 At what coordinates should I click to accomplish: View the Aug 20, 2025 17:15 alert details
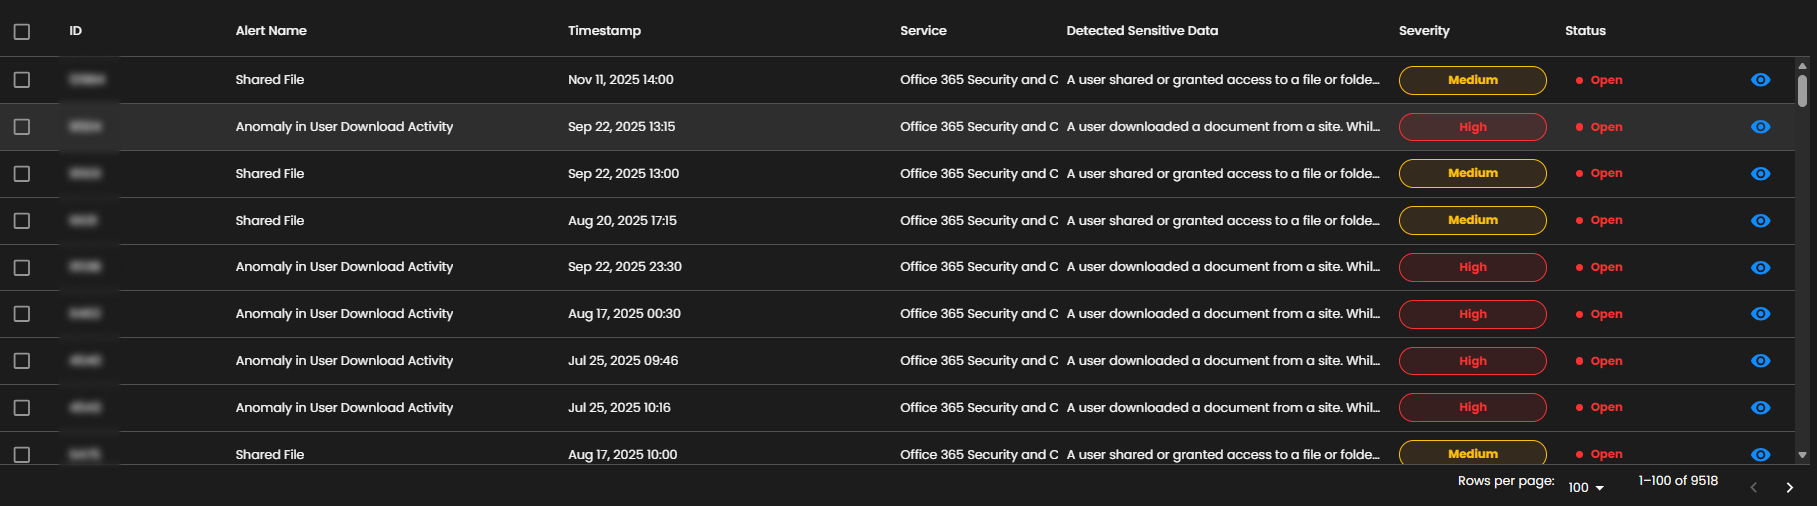1760,221
